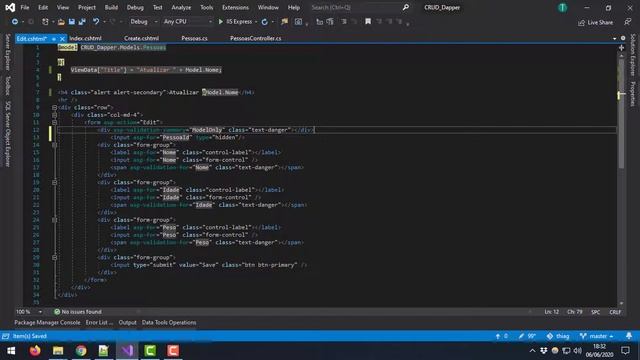
Task: Click the Save All icon
Action: 82,22
